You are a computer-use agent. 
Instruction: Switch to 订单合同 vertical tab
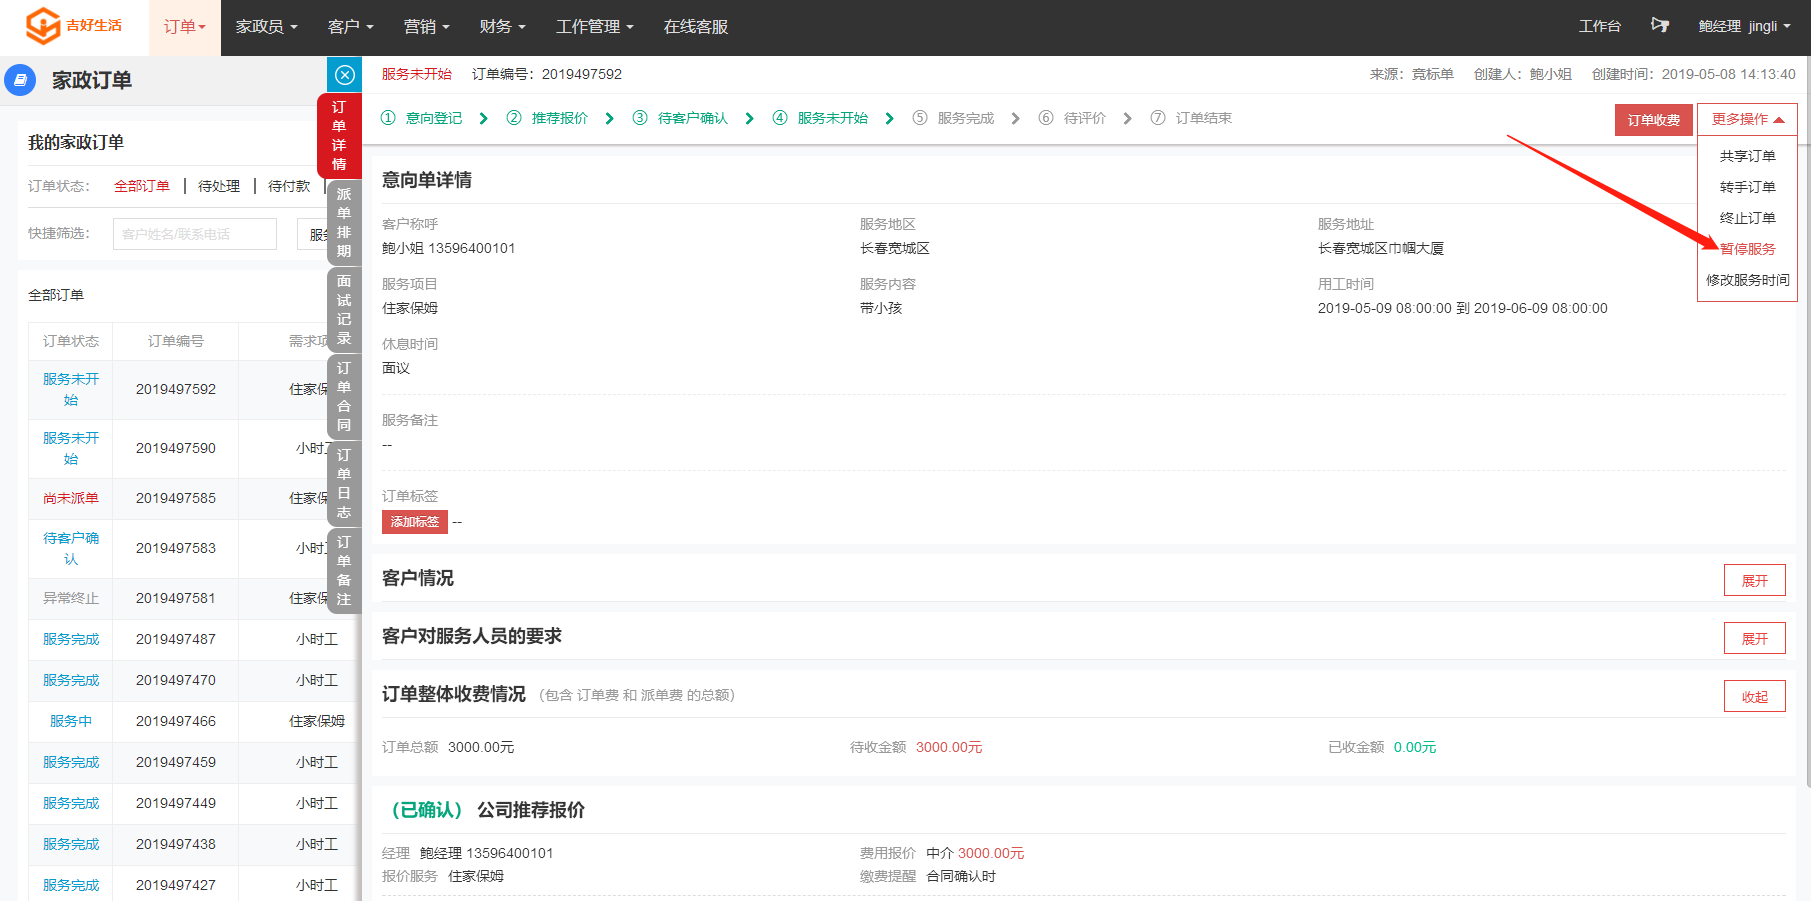[344, 396]
